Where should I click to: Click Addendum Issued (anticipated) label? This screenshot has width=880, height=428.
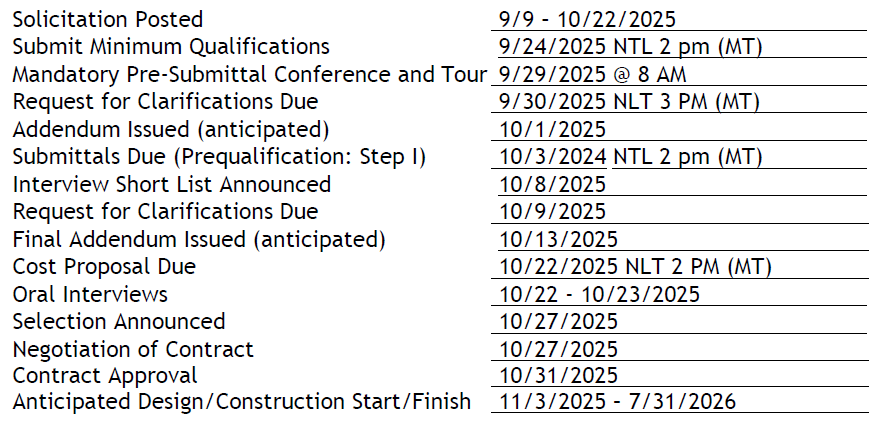[171, 130]
